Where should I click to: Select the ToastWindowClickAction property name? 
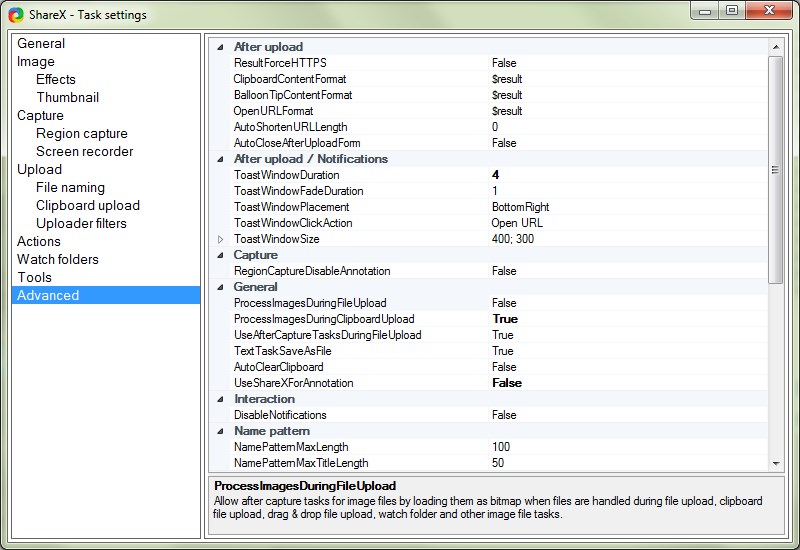pyautogui.click(x=293, y=223)
